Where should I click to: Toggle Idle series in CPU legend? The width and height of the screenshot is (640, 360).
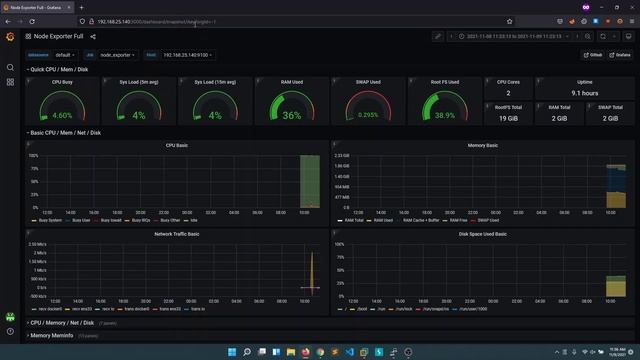point(191,220)
